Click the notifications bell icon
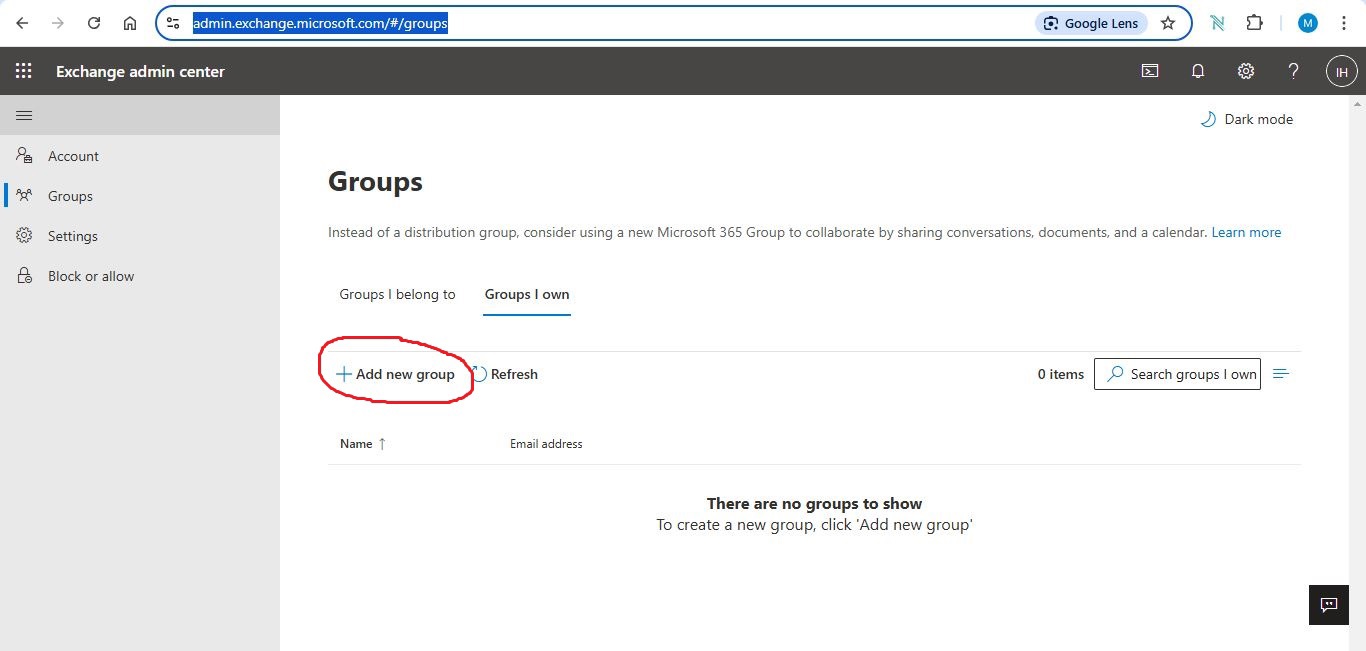Image resolution: width=1366 pixels, height=651 pixels. [1197, 70]
